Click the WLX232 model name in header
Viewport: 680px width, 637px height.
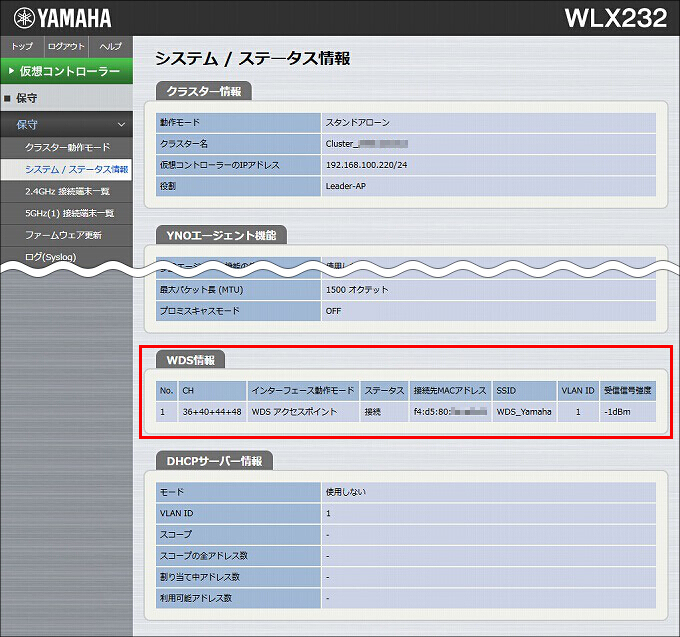tap(616, 18)
